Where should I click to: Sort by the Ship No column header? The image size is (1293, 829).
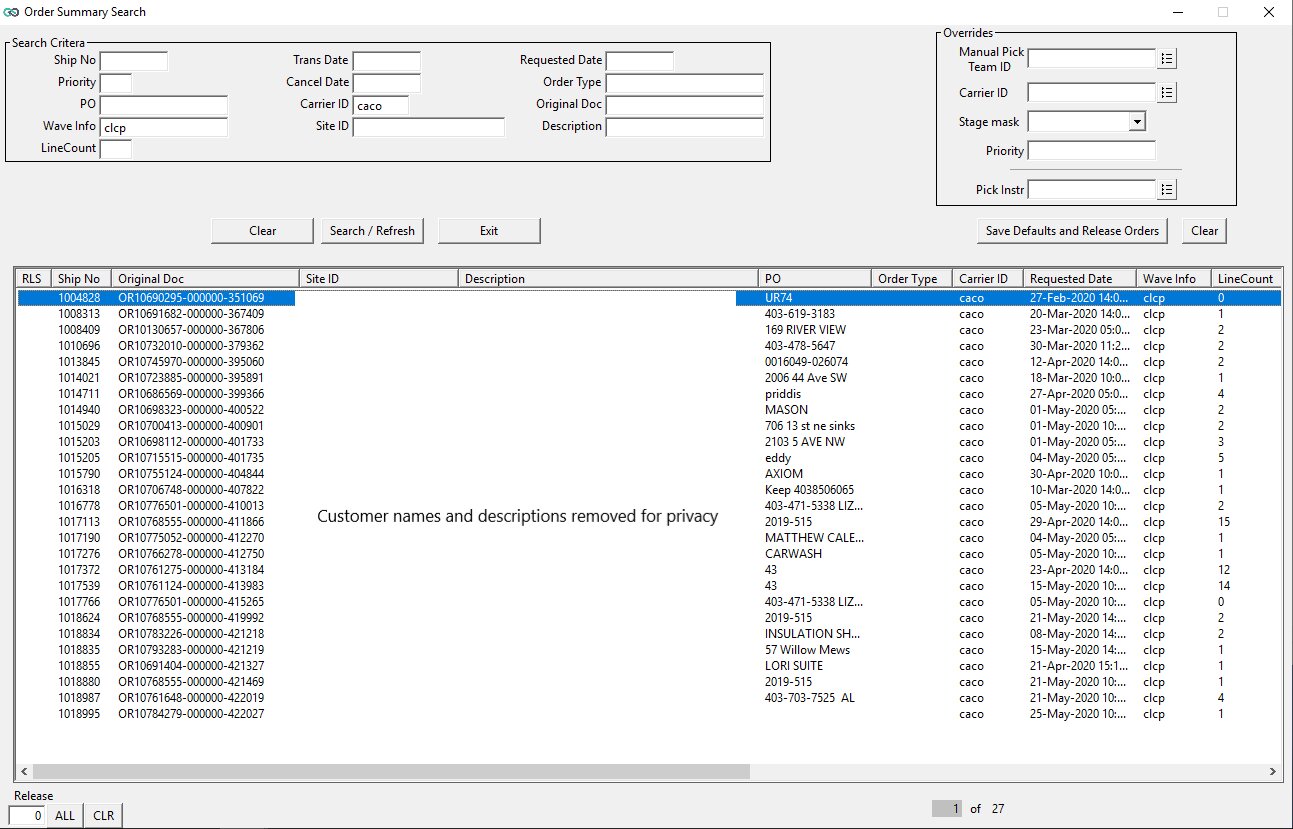pos(80,279)
